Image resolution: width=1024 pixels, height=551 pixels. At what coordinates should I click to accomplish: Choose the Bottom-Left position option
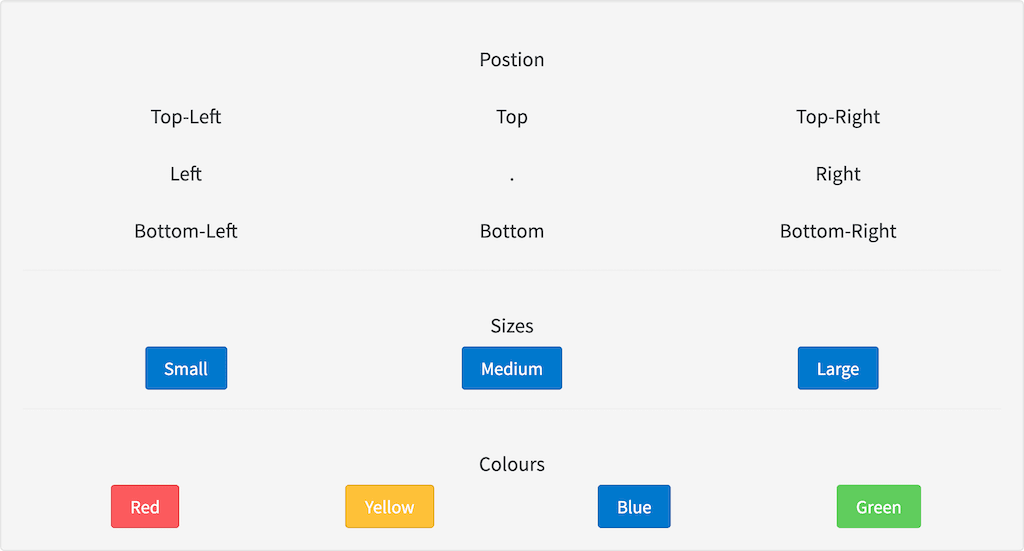tap(186, 231)
